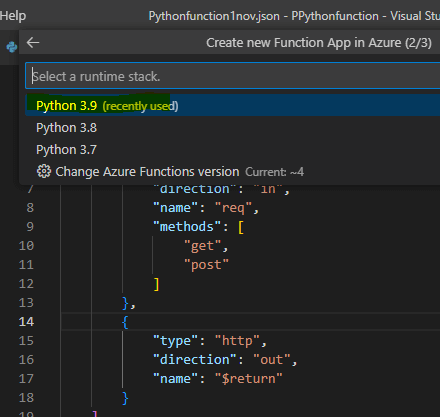440x417 pixels.
Task: Click the "name": "req" line
Action: 206,208
